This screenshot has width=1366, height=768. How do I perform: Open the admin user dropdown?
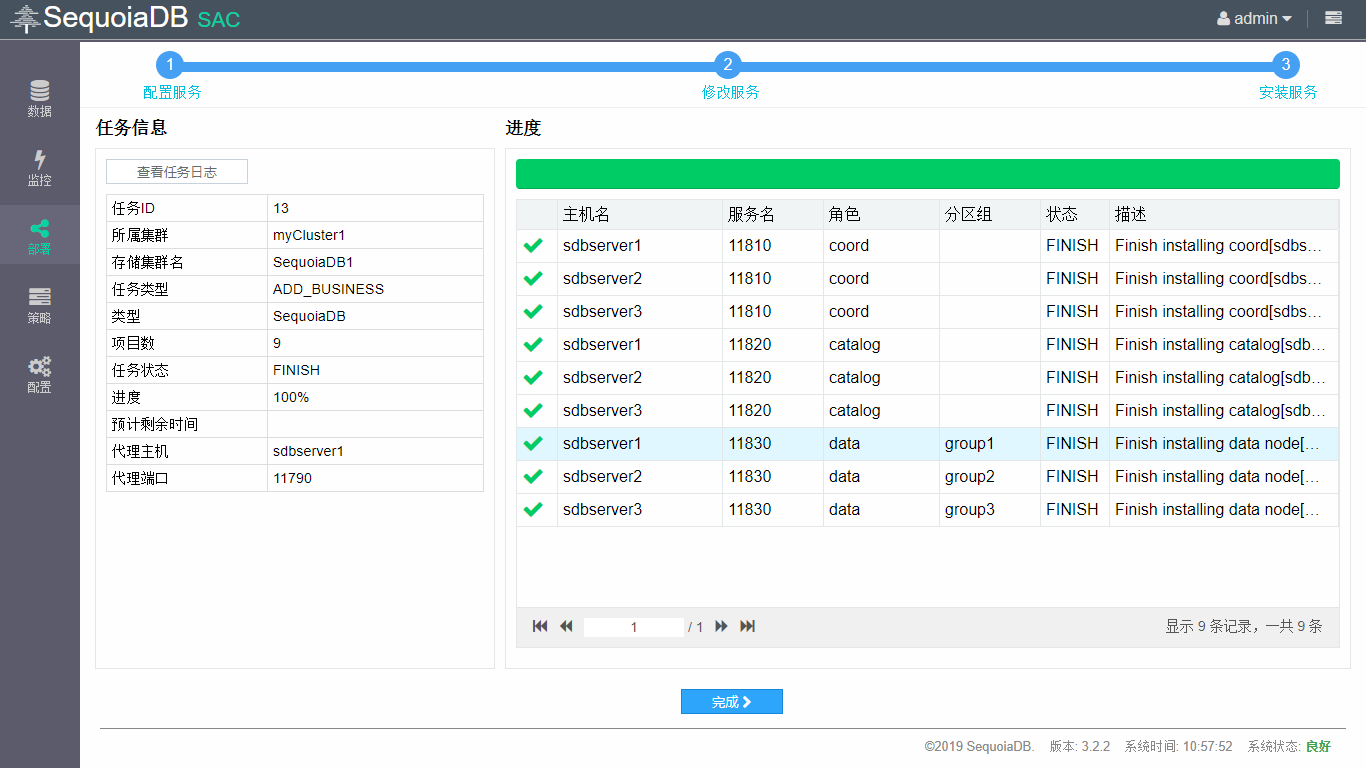click(1254, 18)
